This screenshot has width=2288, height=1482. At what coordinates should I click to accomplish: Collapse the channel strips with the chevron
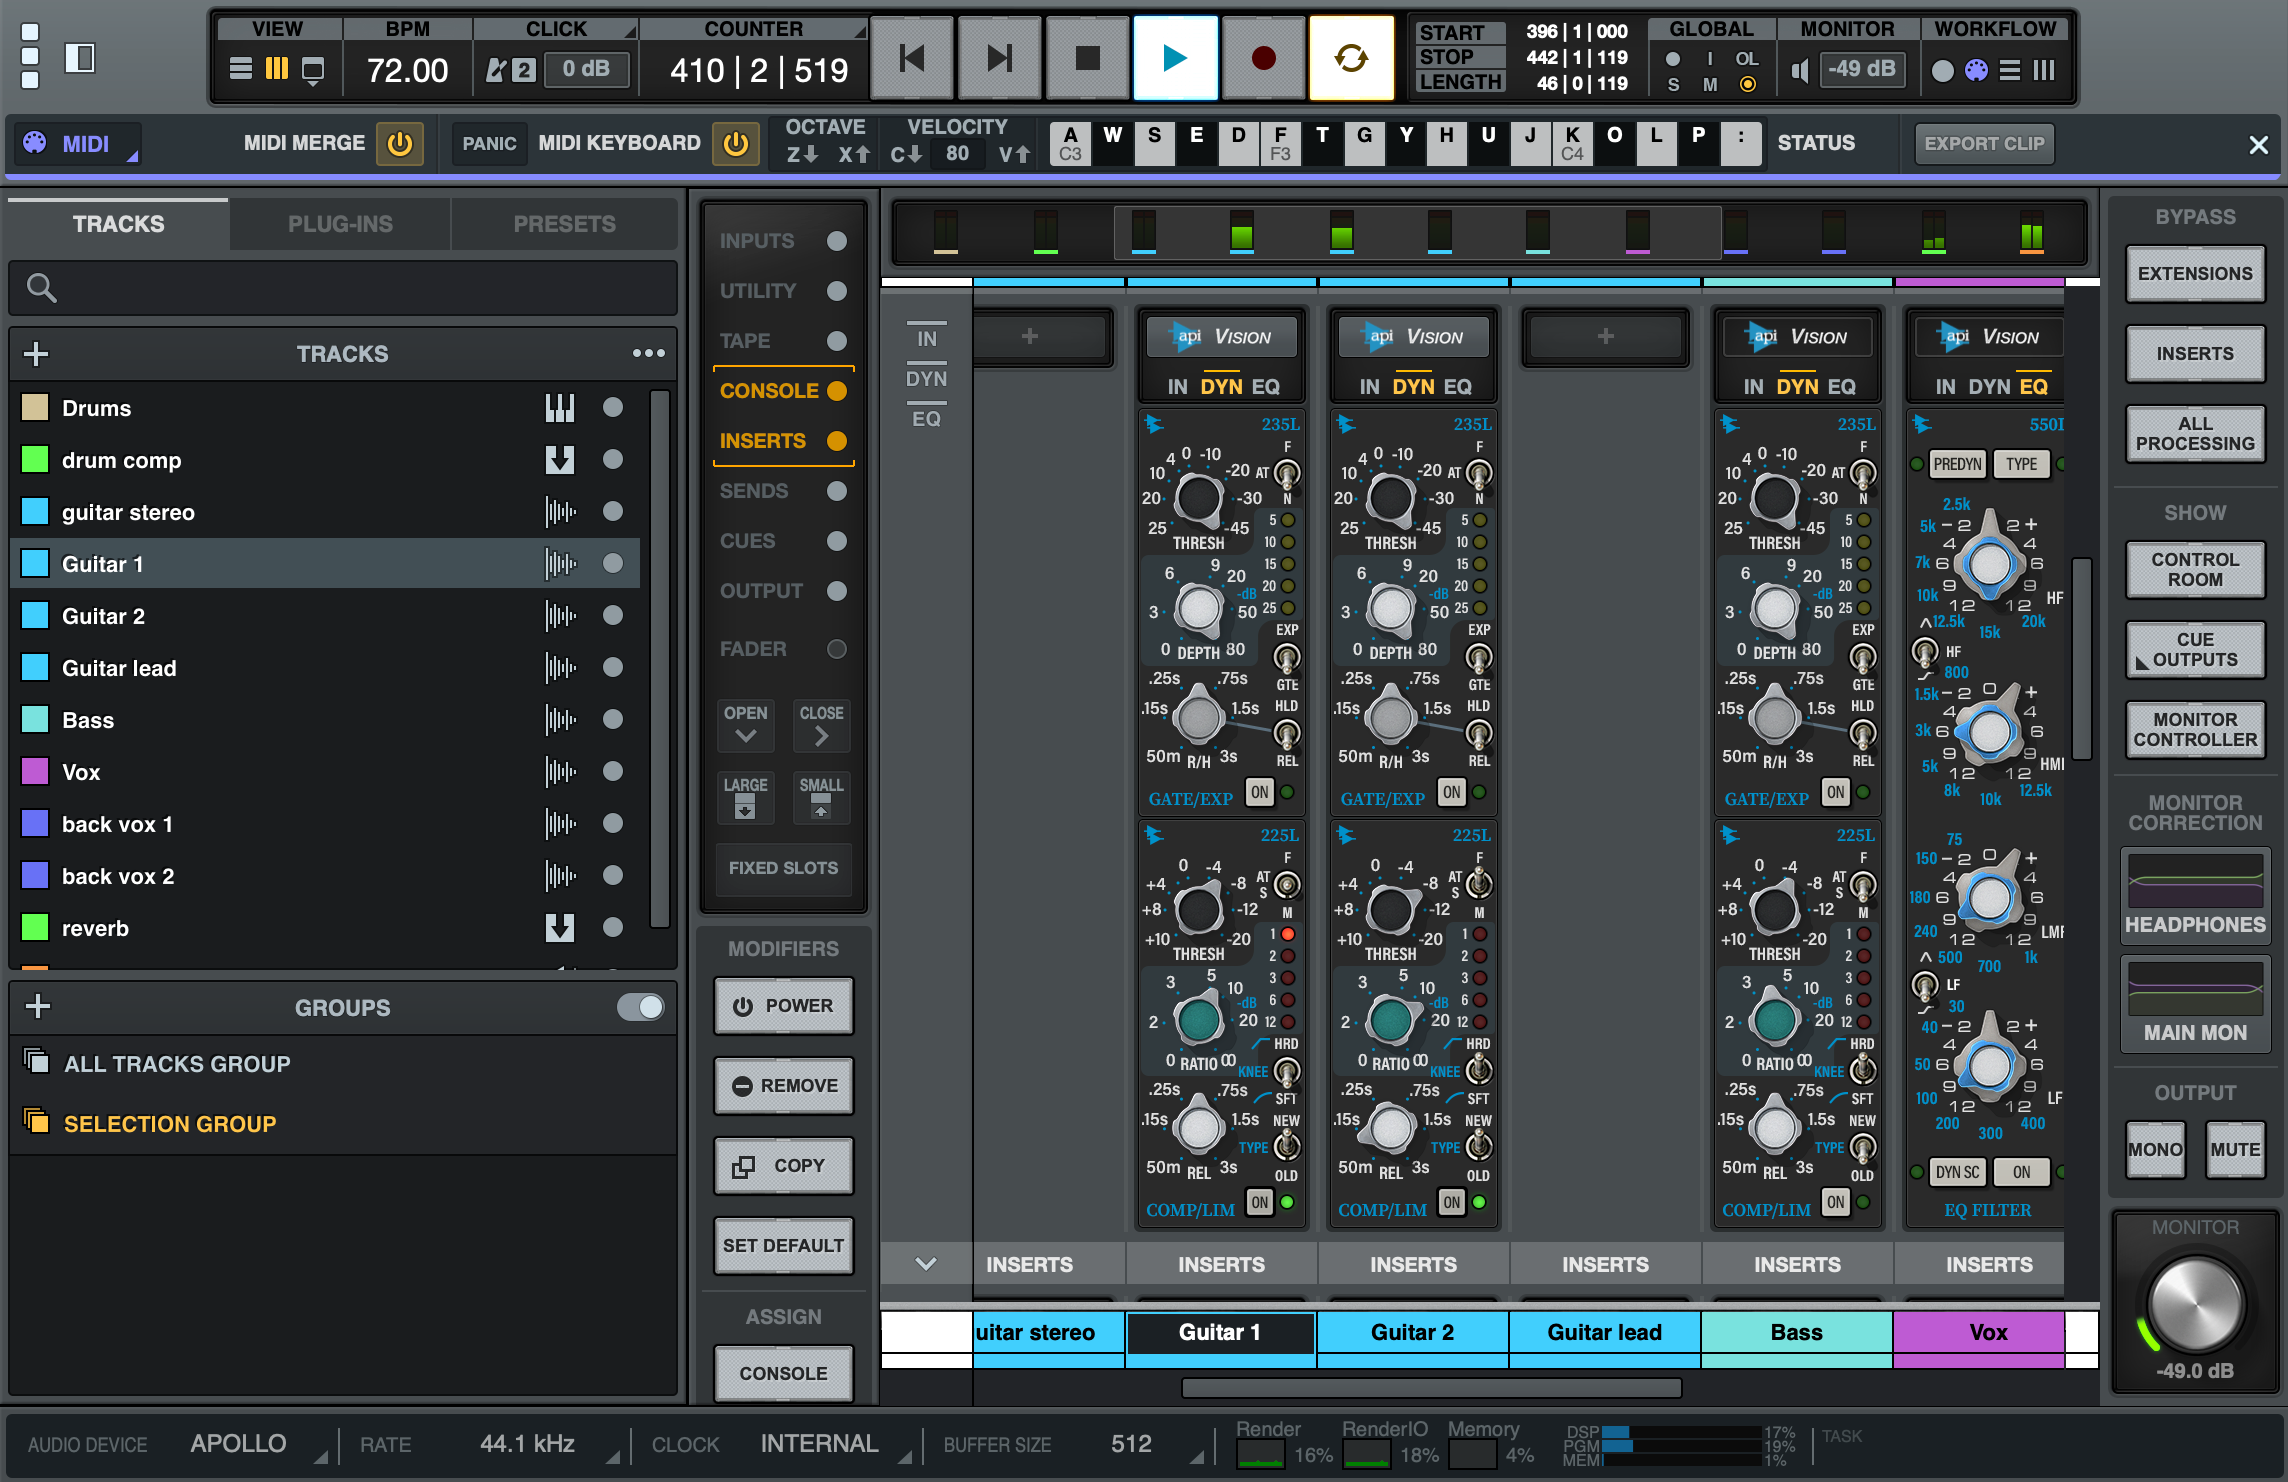(x=925, y=1263)
